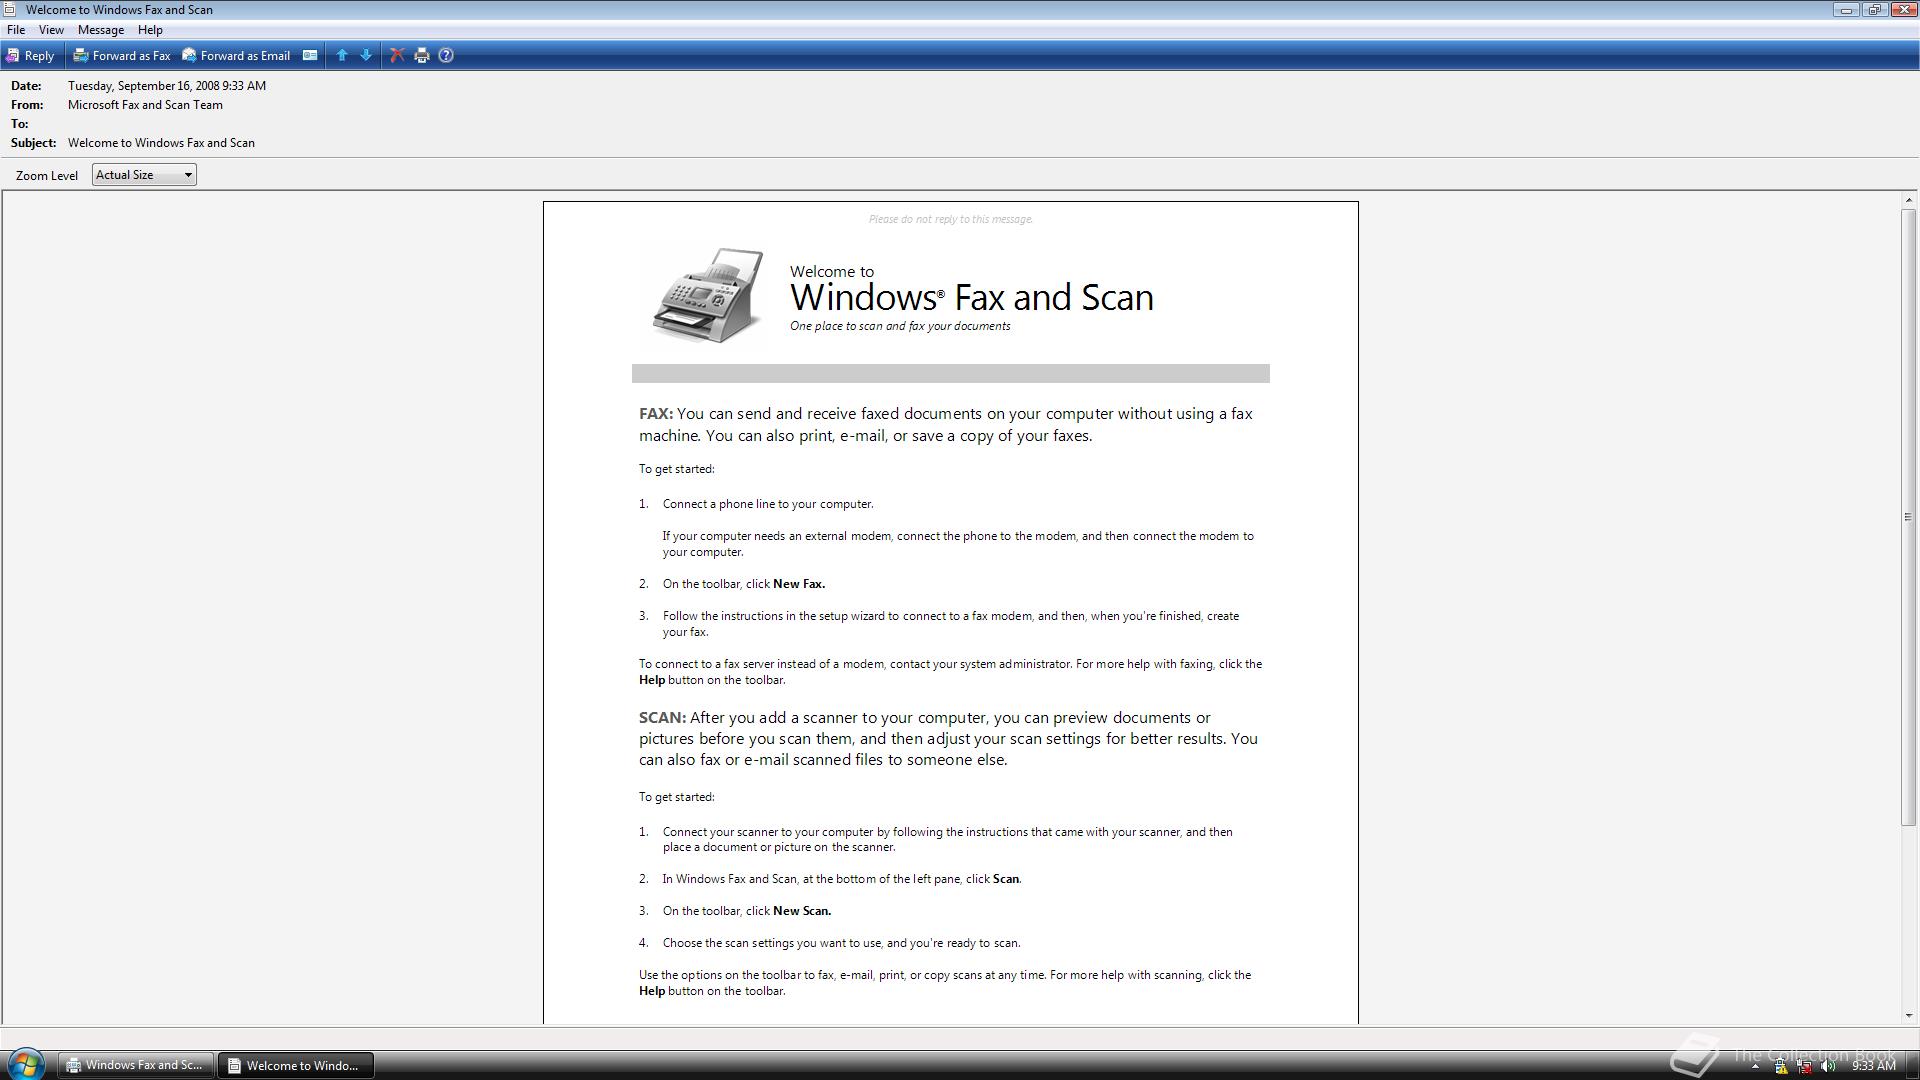
Task: Click scroll down arrow of document pane
Action: (1908, 1015)
